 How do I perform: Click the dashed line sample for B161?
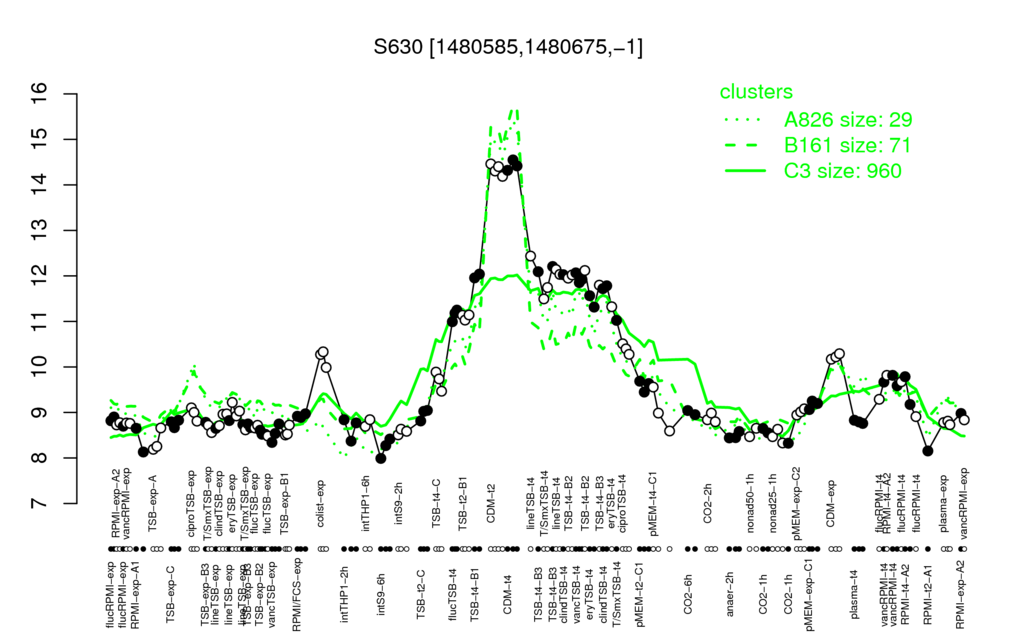(x=745, y=146)
